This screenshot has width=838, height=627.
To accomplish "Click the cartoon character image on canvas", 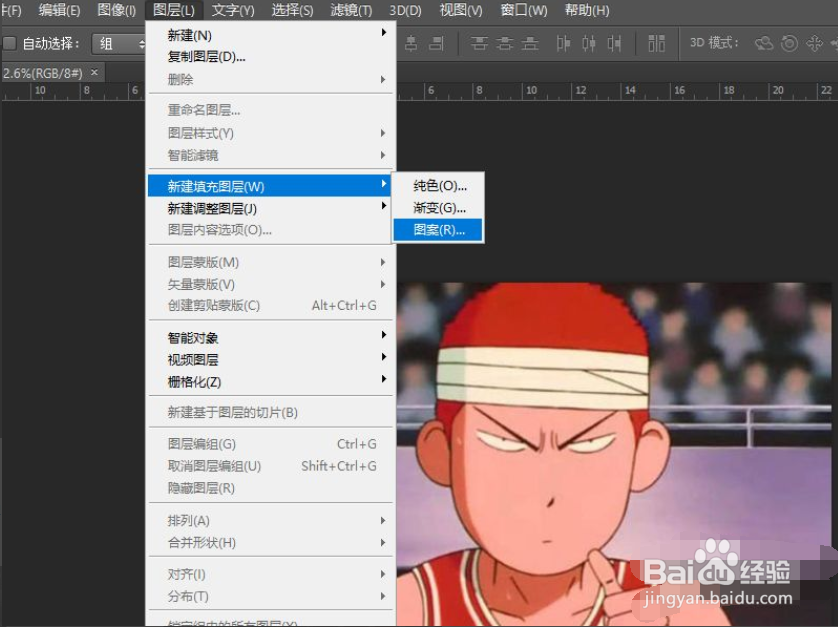I will tap(615, 454).
